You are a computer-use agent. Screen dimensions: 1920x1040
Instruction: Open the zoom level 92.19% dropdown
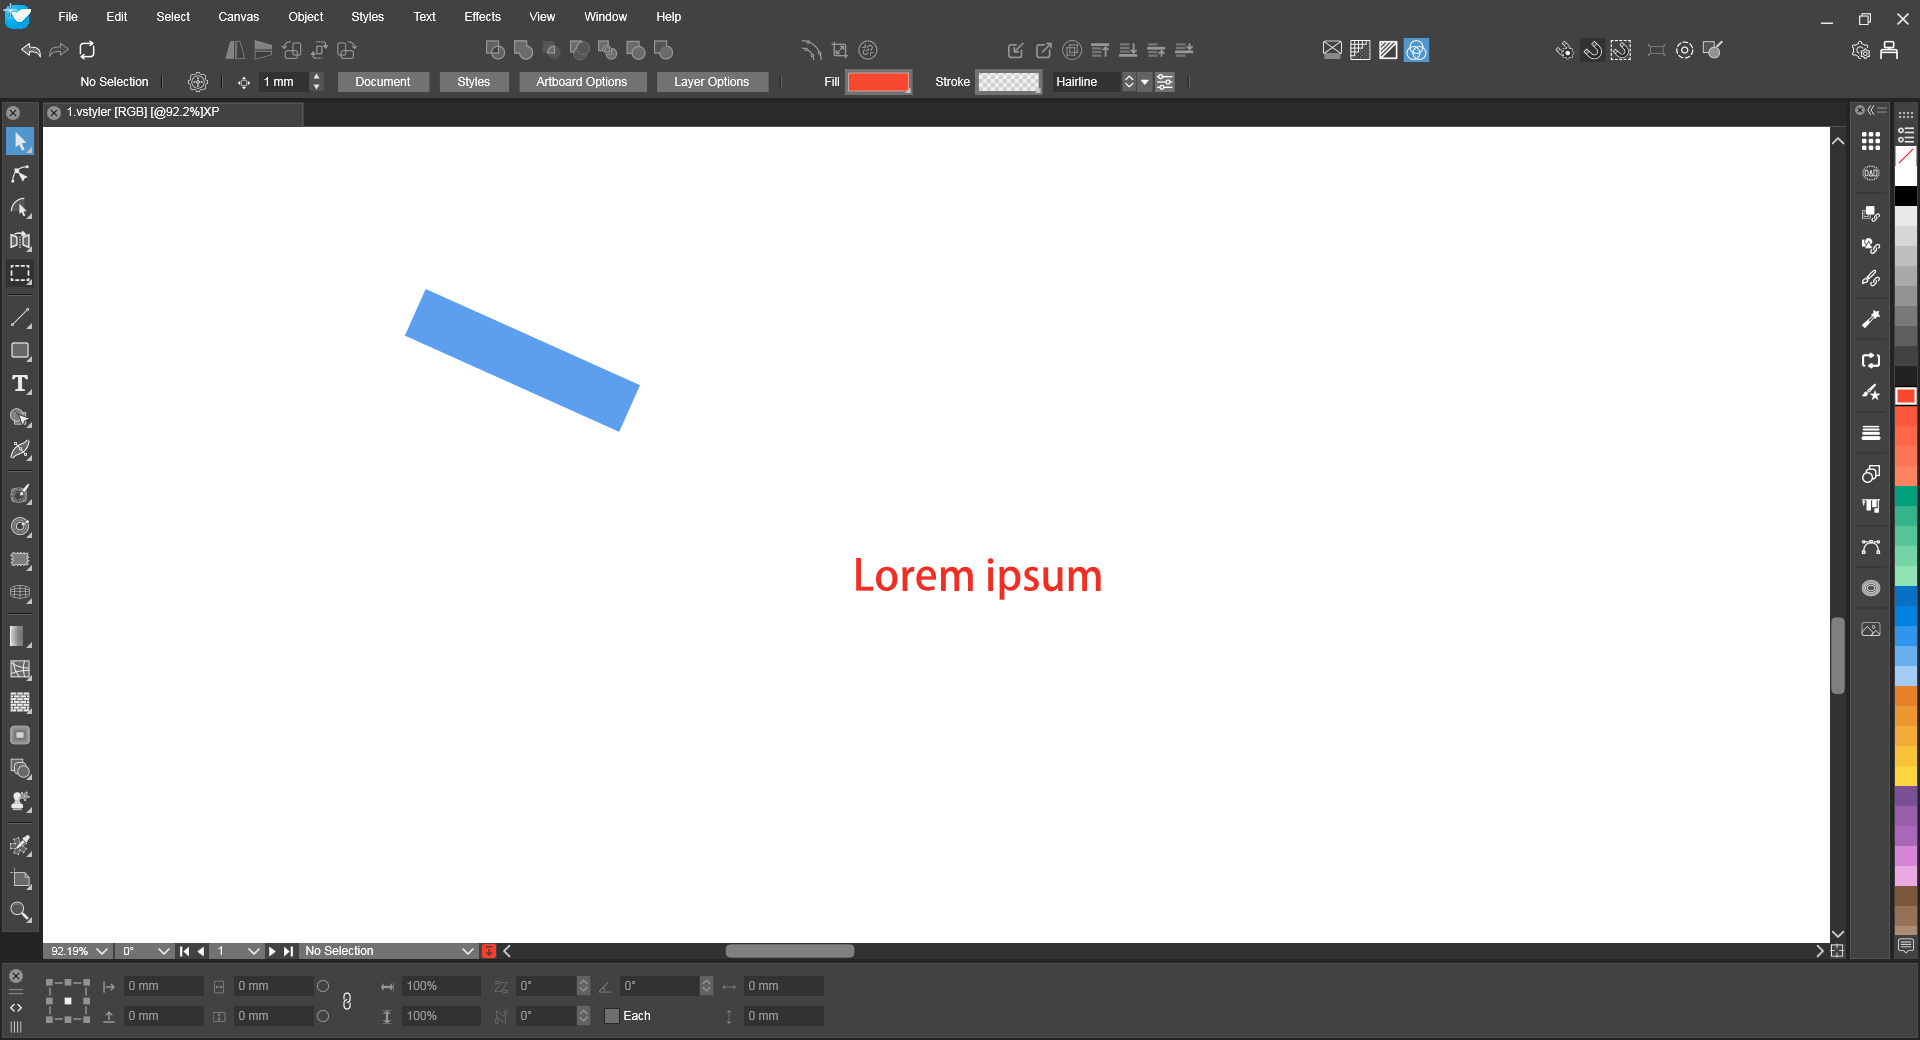102,951
